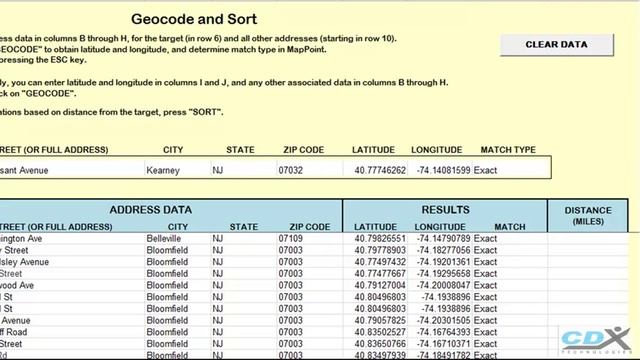This screenshot has height=360, width=640.
Task: Click the RESULTS header
Action: coord(445,210)
